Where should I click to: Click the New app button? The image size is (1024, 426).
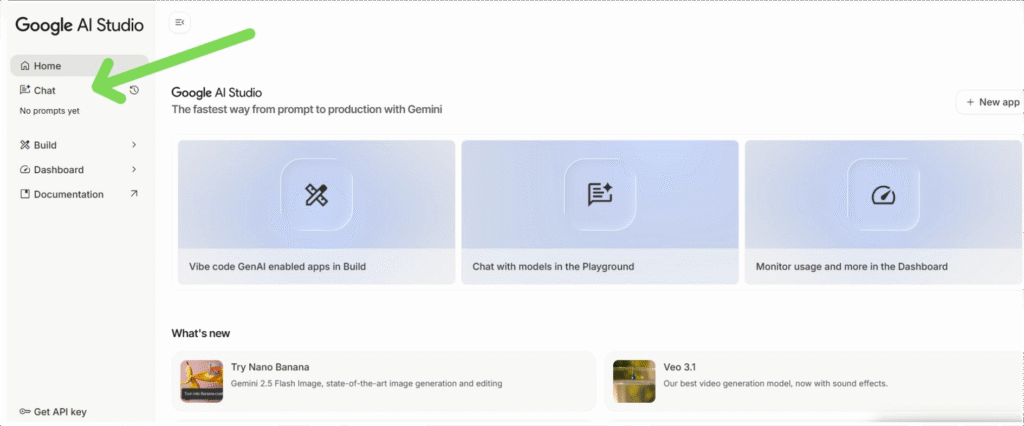pos(990,102)
